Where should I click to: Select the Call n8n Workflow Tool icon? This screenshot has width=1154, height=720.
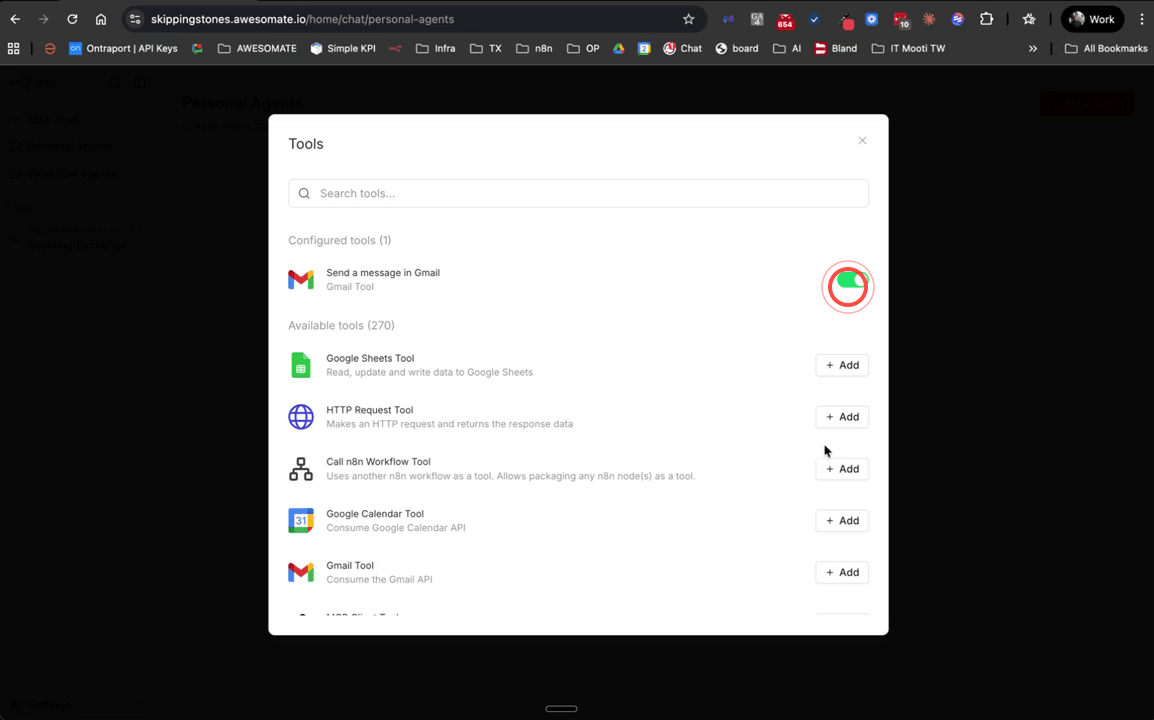click(x=301, y=468)
